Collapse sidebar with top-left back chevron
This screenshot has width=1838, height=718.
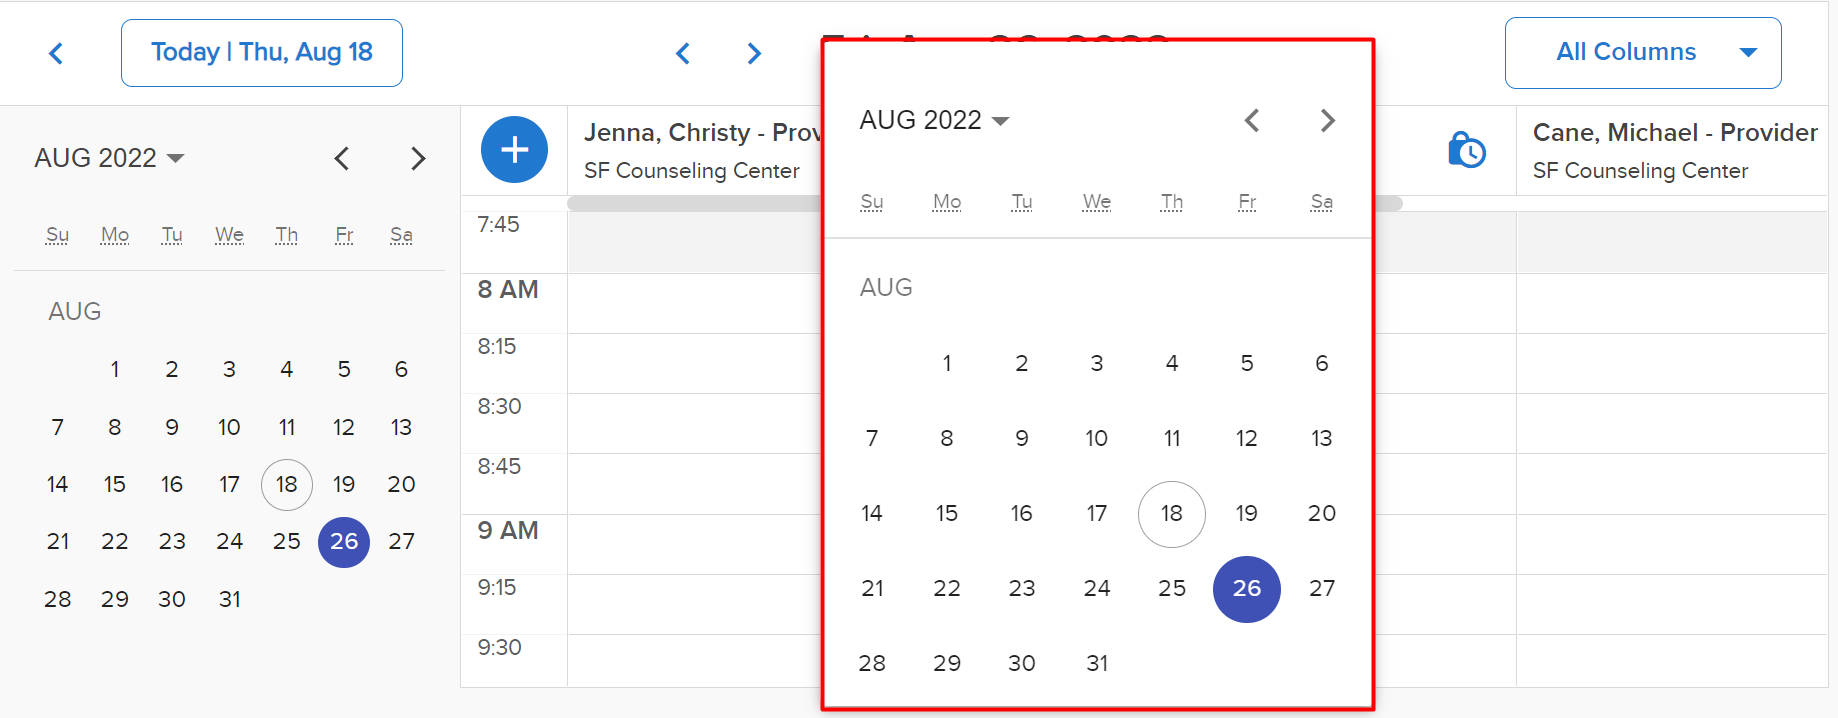tap(57, 53)
